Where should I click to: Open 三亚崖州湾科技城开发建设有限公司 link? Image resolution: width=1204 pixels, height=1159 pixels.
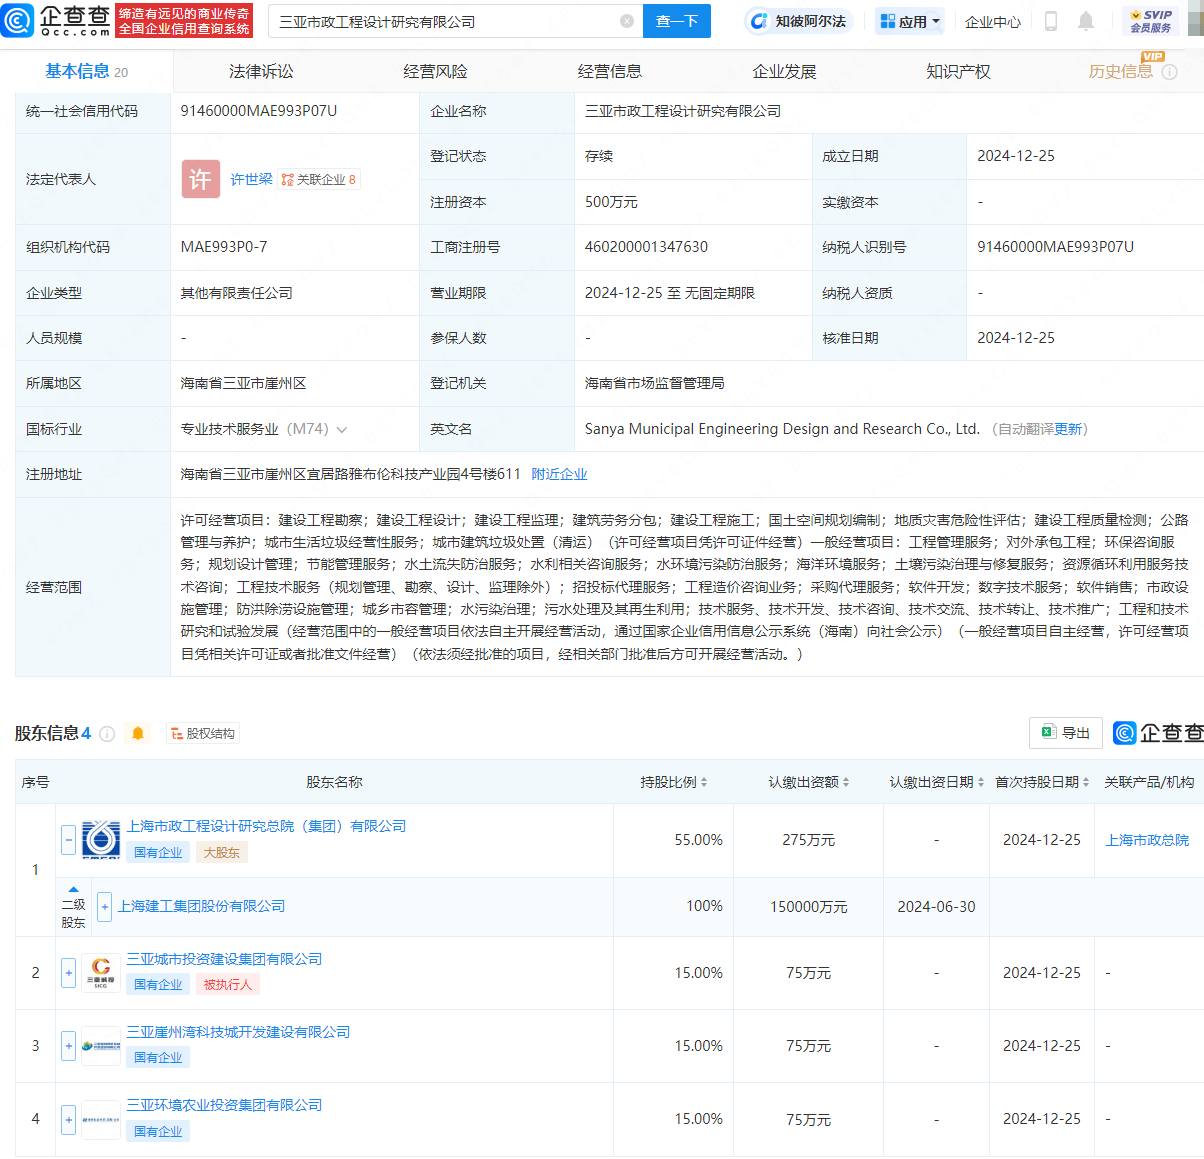[238, 1032]
